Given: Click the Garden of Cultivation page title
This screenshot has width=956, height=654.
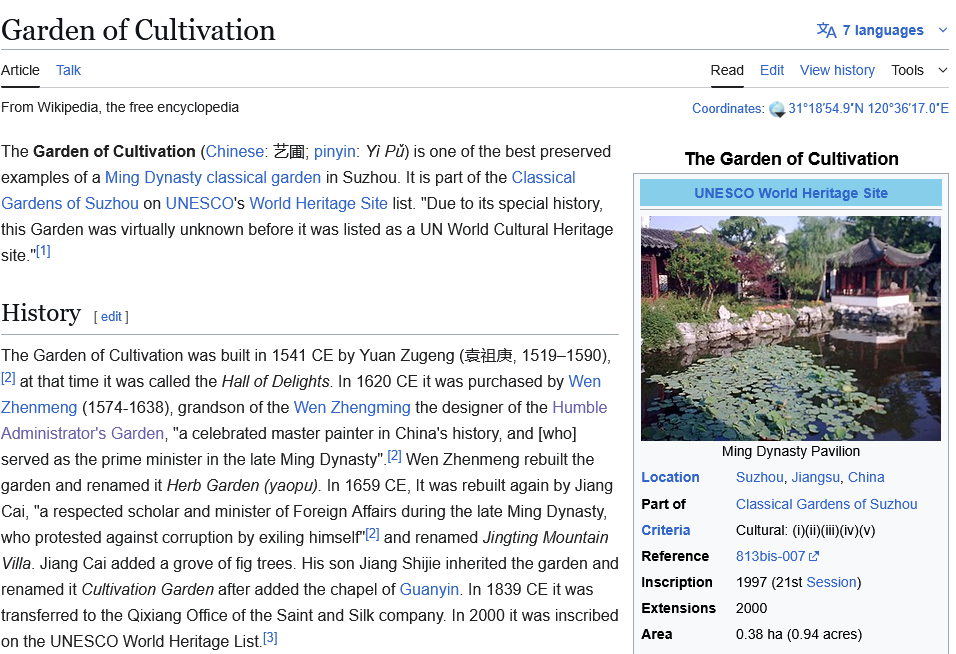Looking at the screenshot, I should click(138, 30).
